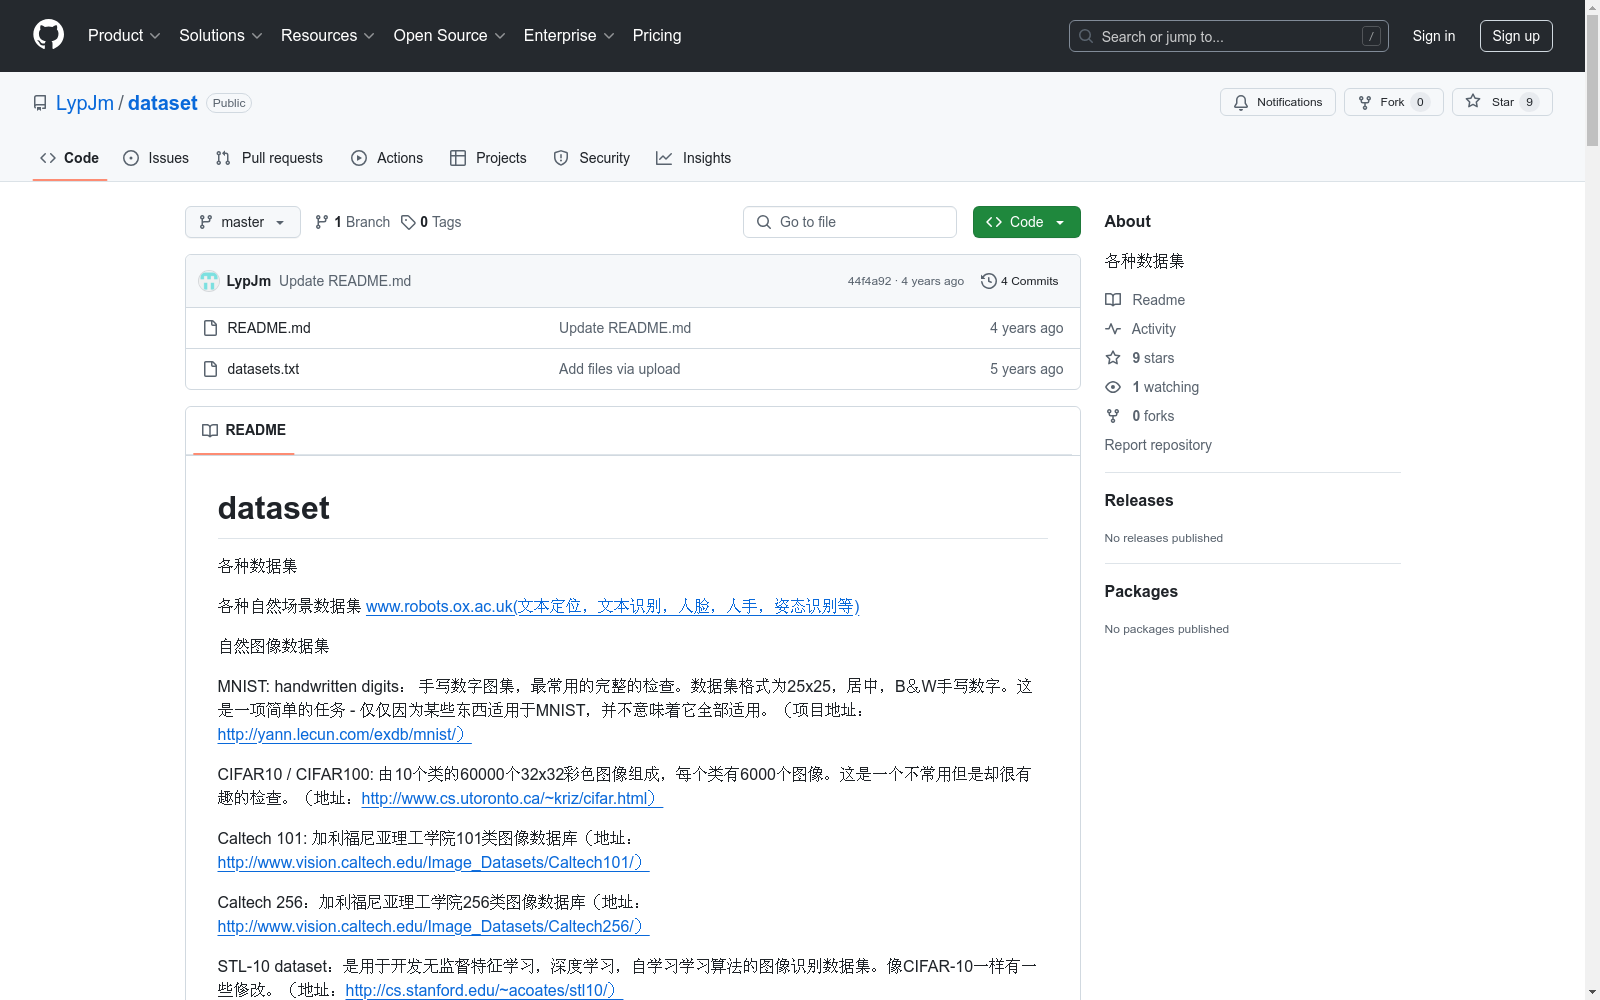View the 4 Commits history
The image size is (1600, 1000).
click(1020, 281)
